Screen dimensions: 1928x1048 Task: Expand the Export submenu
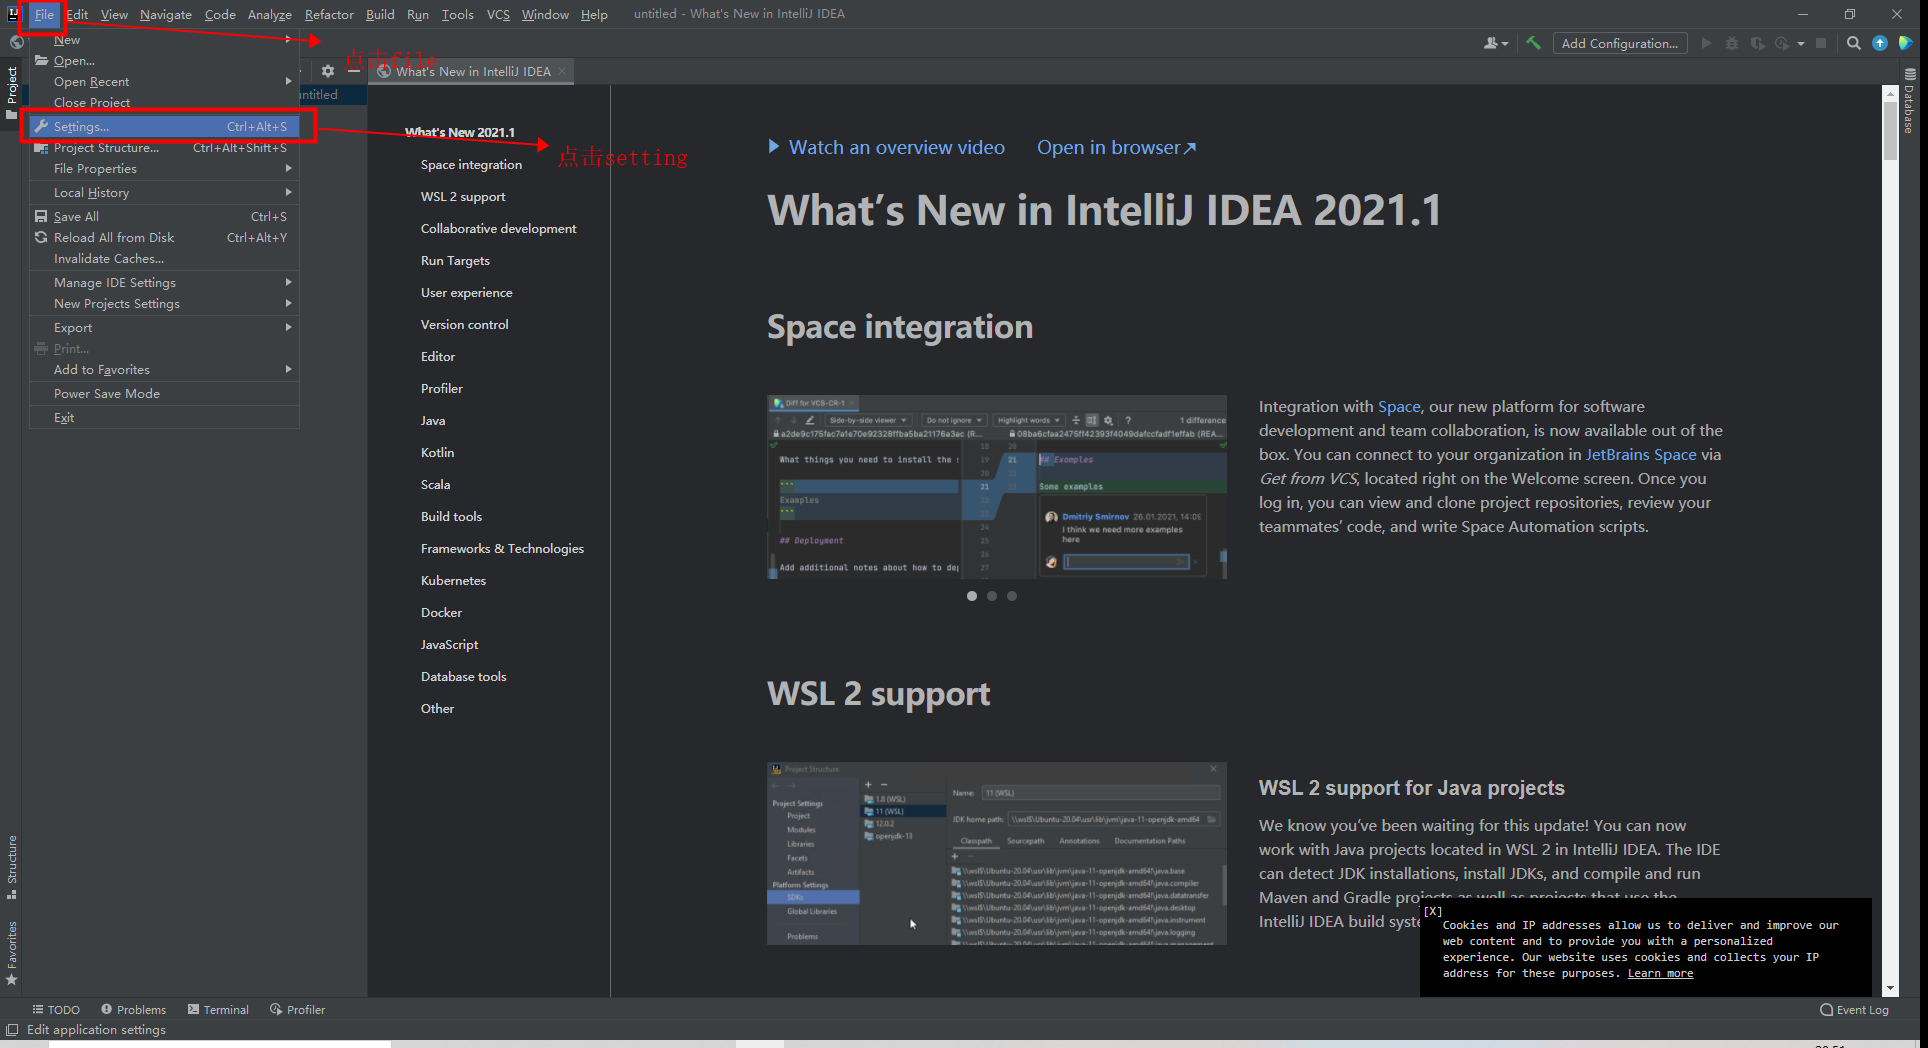288,328
